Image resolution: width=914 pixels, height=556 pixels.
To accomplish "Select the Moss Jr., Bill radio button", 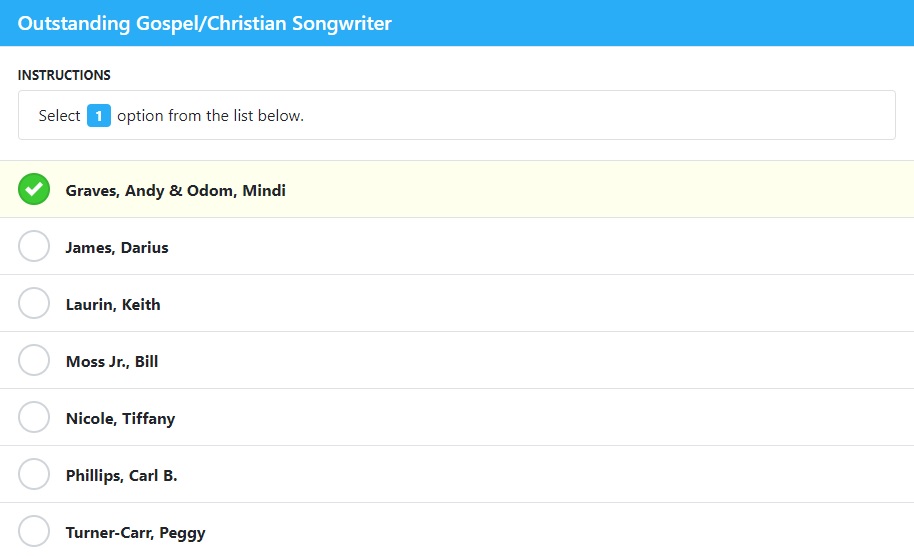I will [34, 360].
